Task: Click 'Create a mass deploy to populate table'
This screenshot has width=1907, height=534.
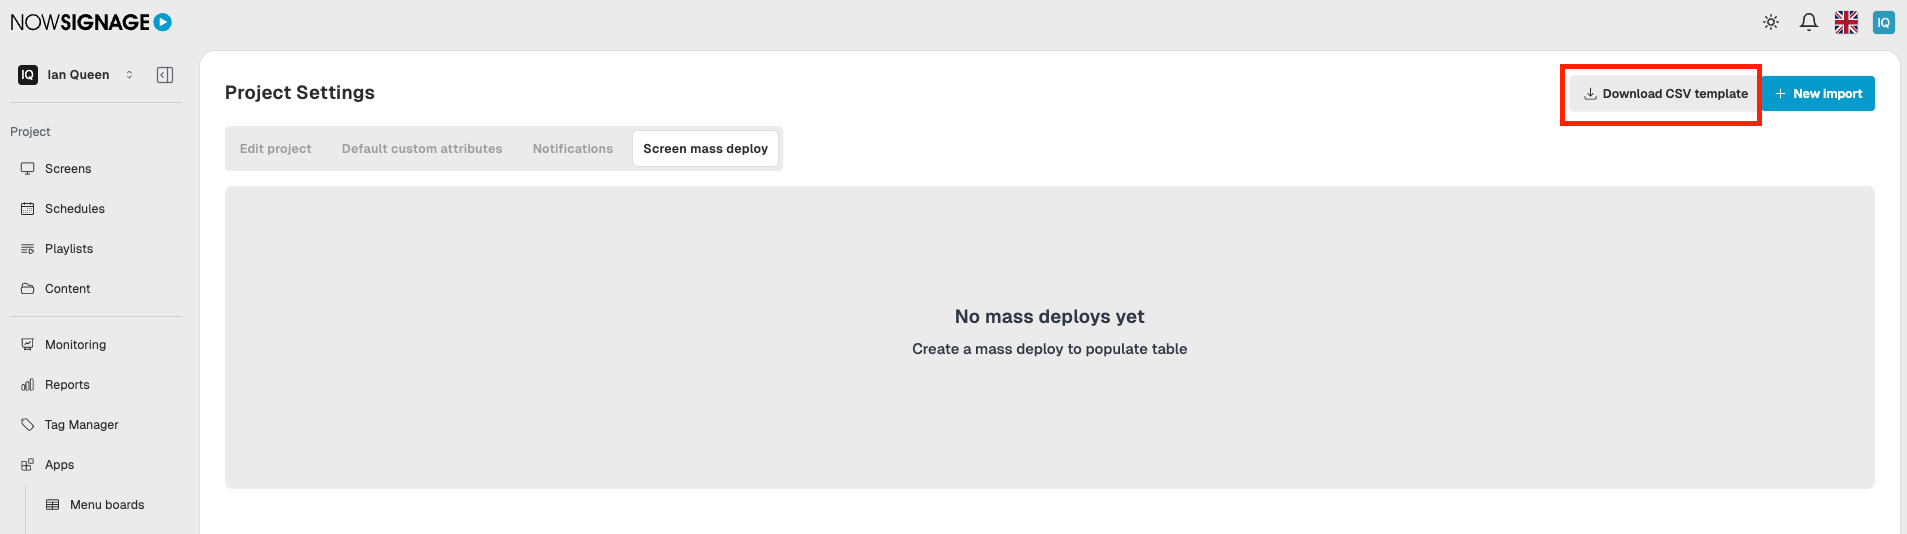Action: tap(1050, 349)
